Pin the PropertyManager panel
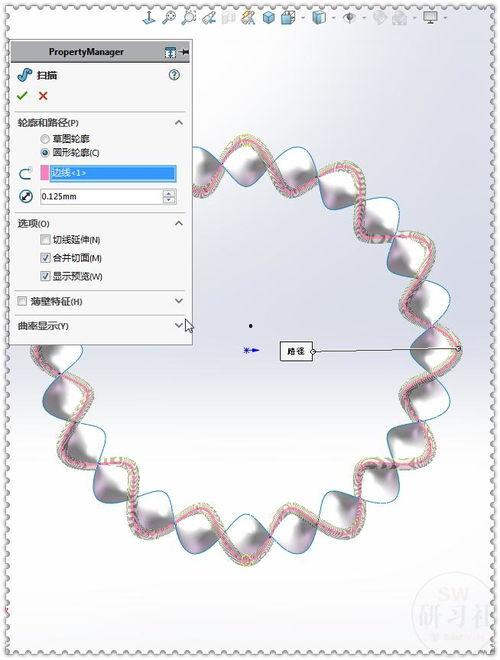This screenshot has height=660, width=500. 184,52
